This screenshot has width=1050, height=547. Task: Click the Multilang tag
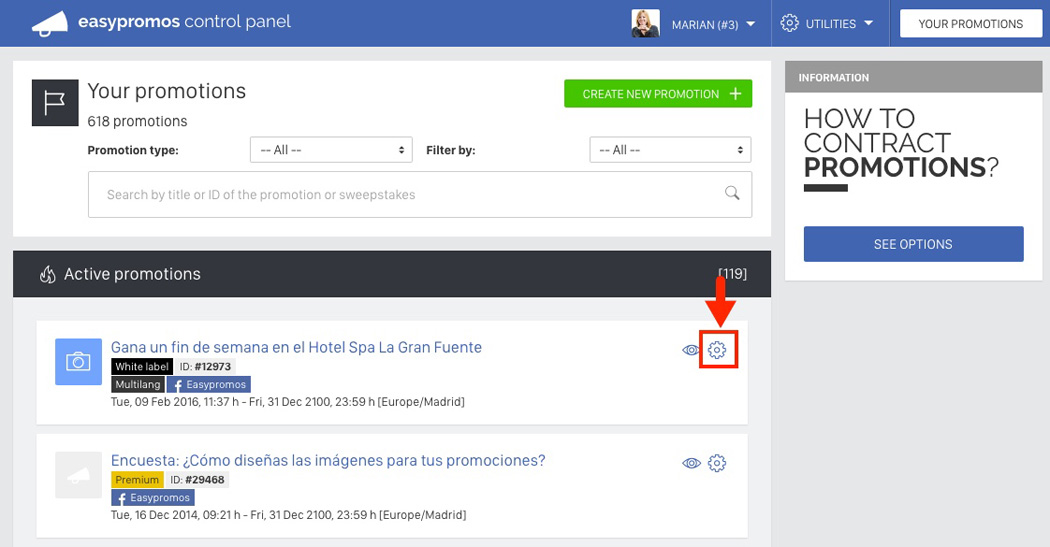[x=138, y=384]
